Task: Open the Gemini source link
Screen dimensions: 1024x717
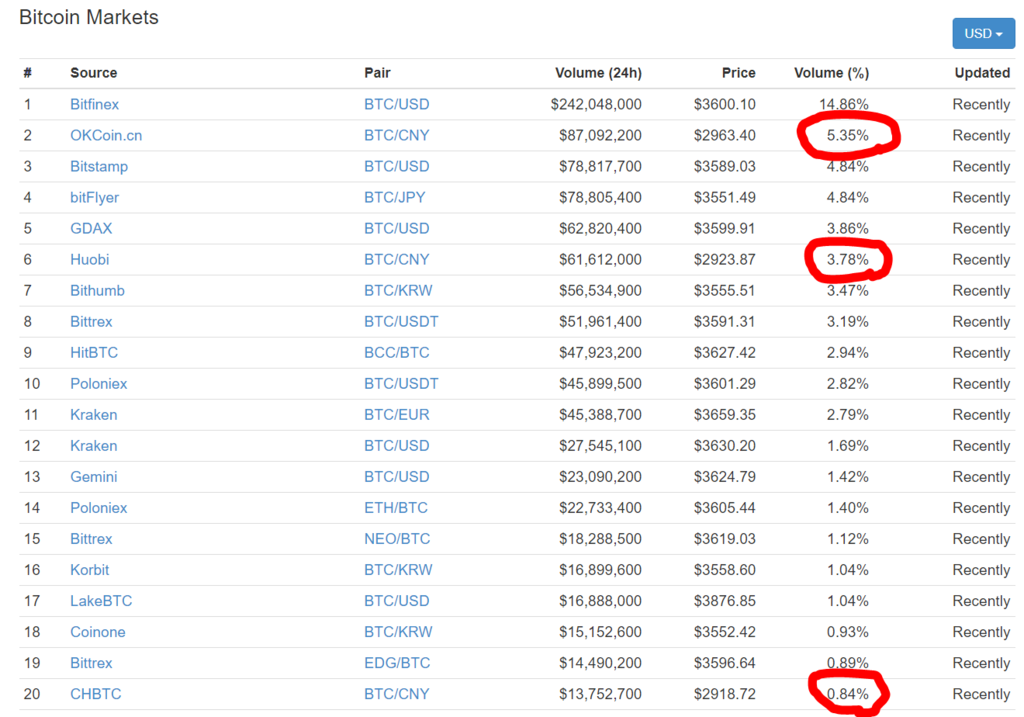Action: click(x=93, y=477)
